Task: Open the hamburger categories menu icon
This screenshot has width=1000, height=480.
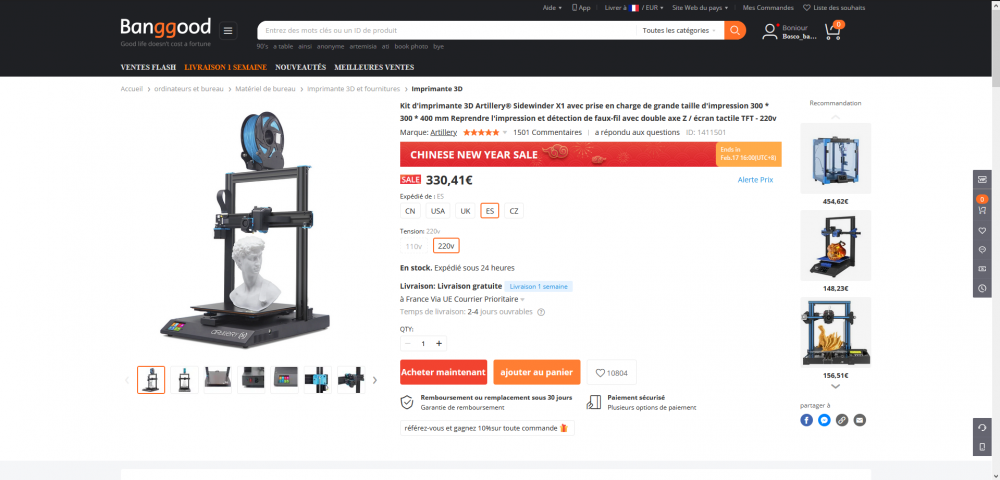Action: 228,31
